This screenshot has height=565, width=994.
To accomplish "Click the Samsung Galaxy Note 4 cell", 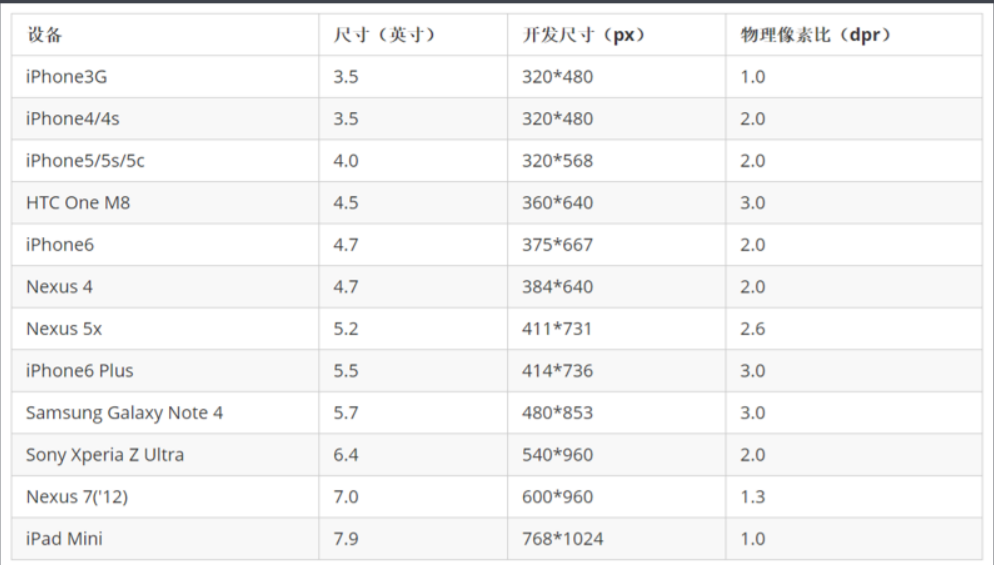I will pyautogui.click(x=165, y=413).
